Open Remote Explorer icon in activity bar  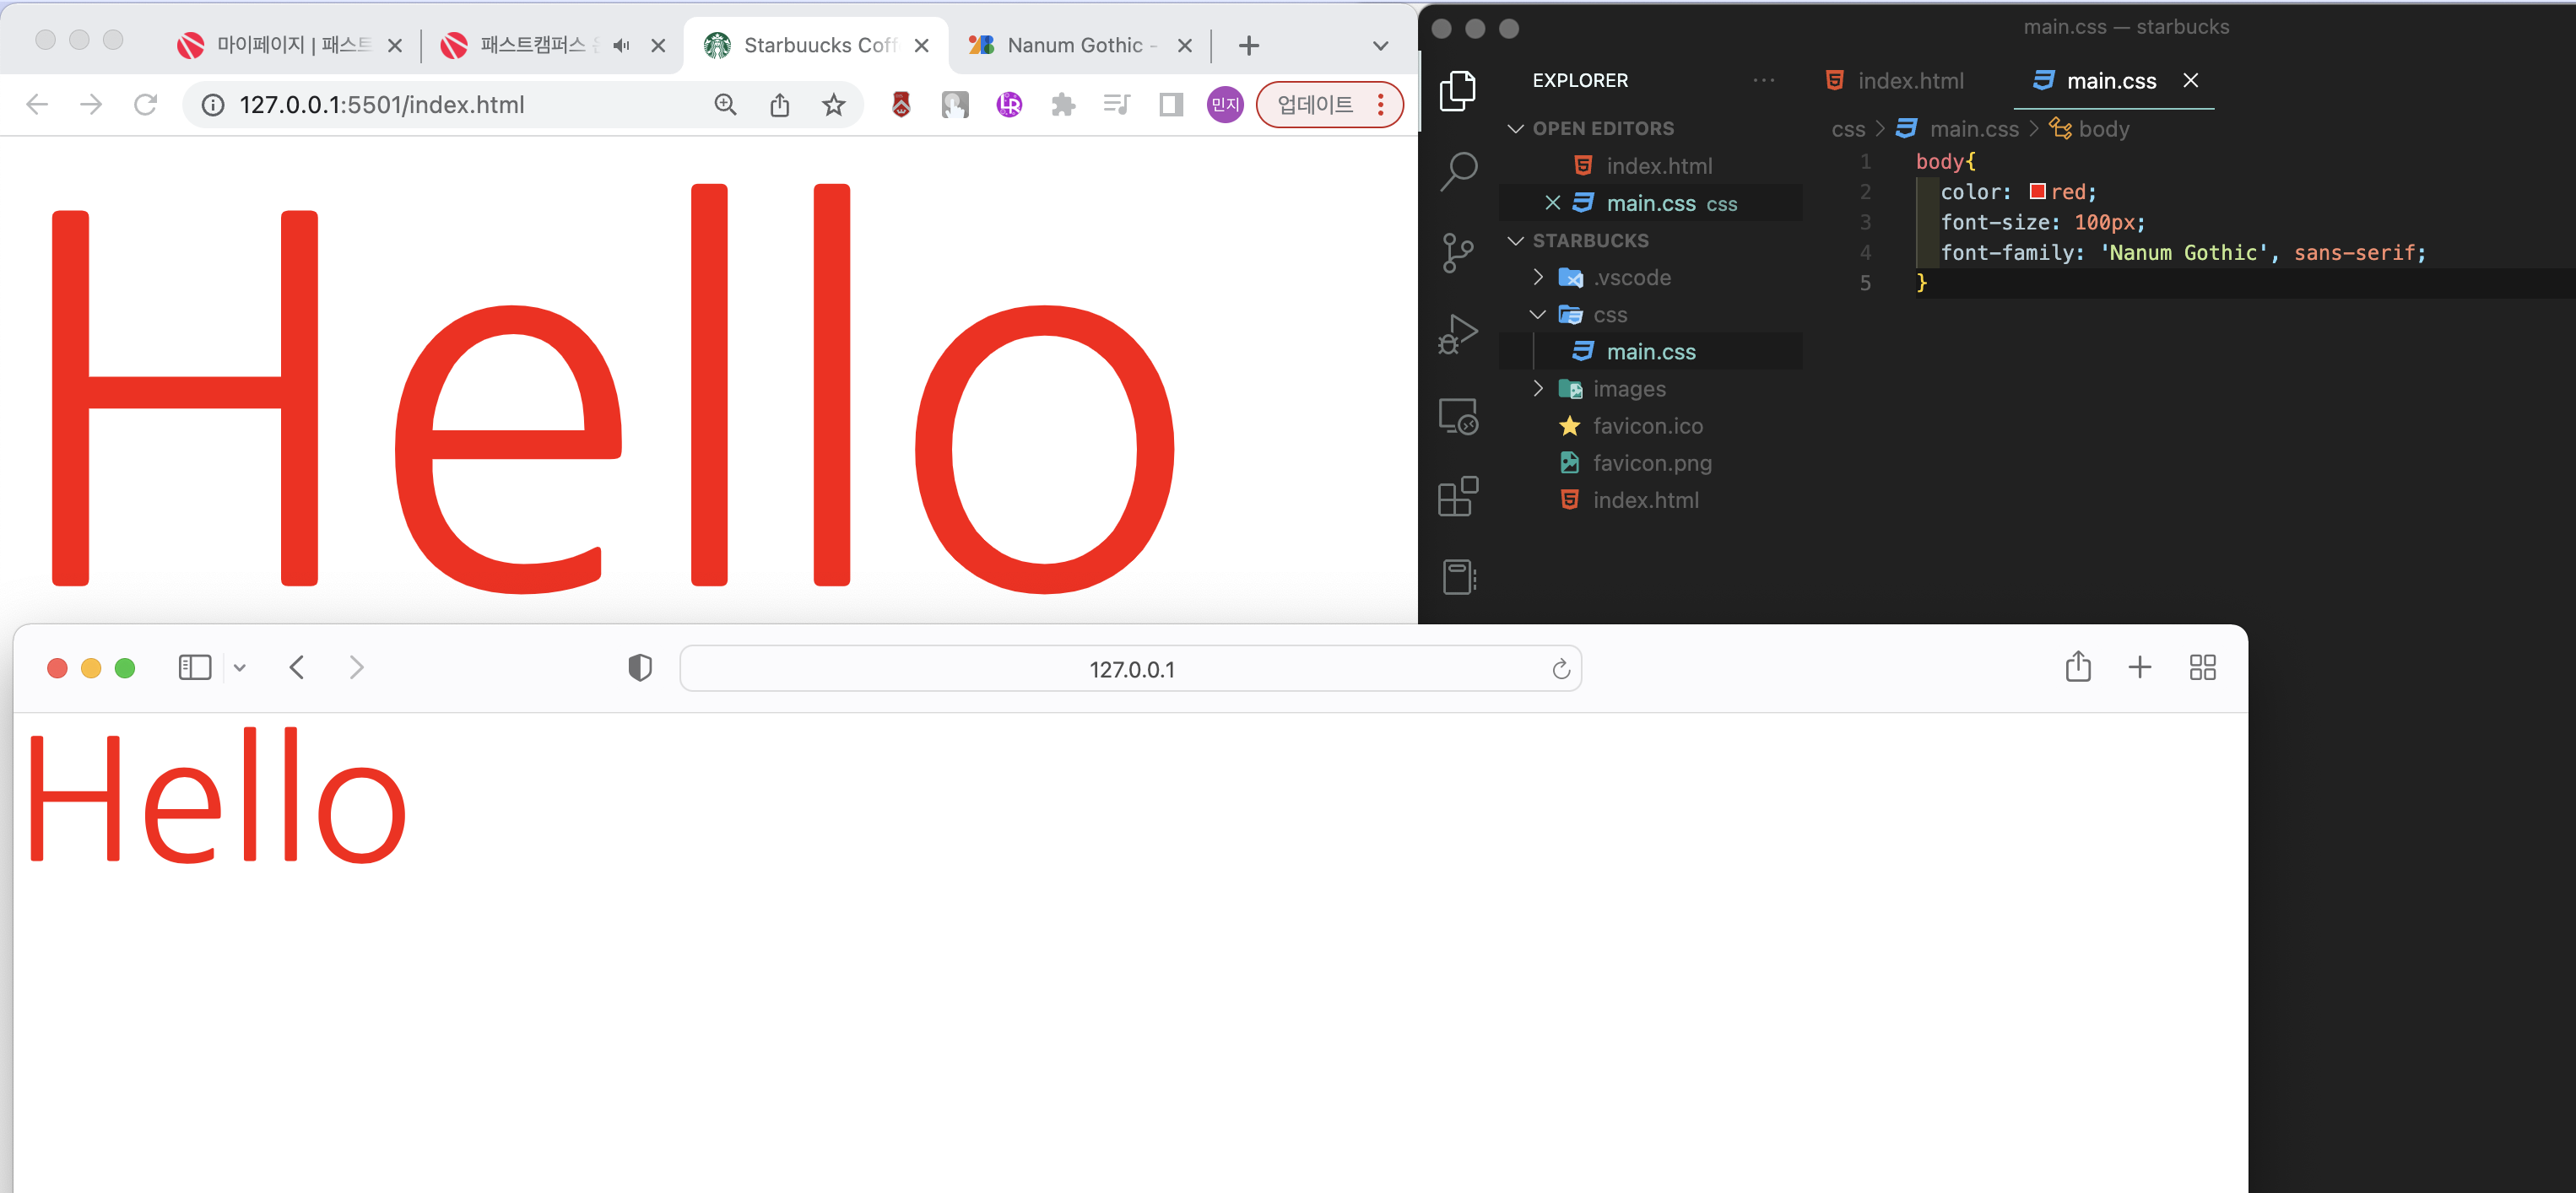coord(1458,416)
